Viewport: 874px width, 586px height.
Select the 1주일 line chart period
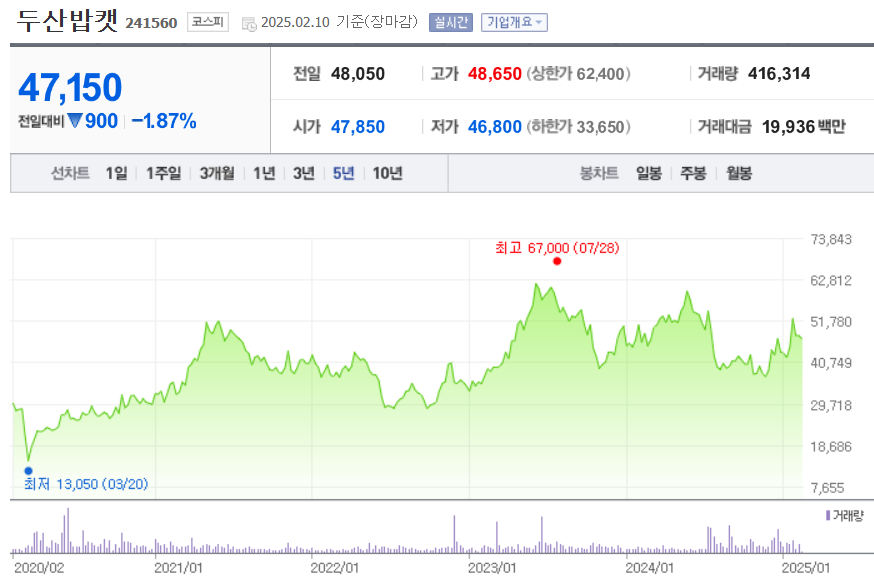click(163, 173)
